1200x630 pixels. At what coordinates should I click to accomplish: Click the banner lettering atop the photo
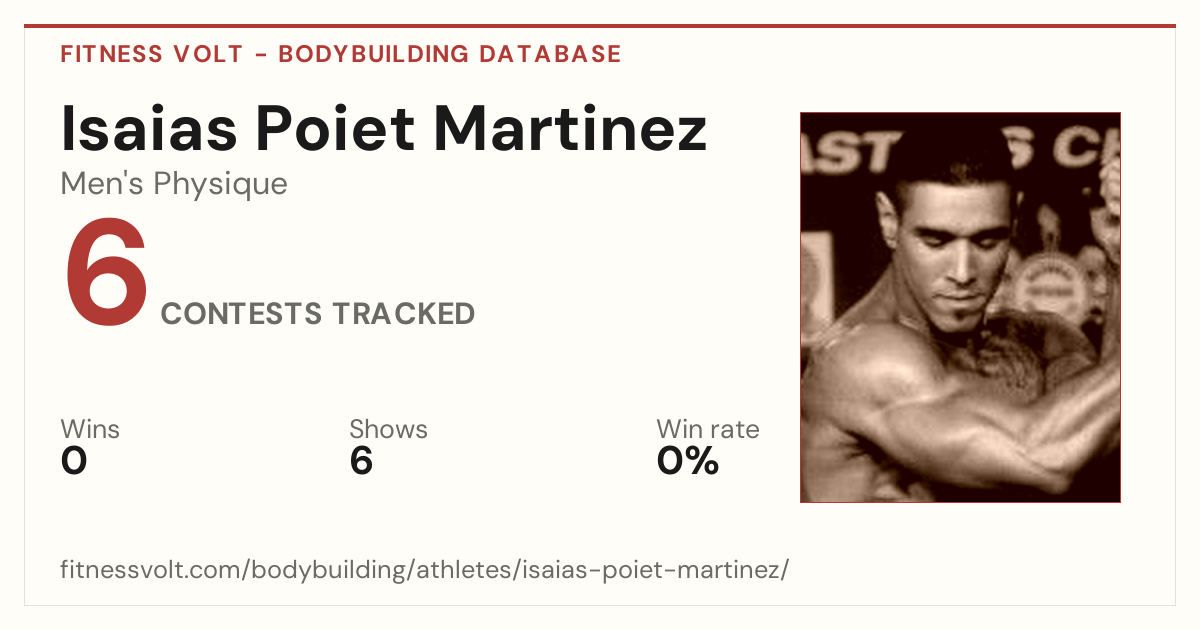pyautogui.click(x=960, y=150)
